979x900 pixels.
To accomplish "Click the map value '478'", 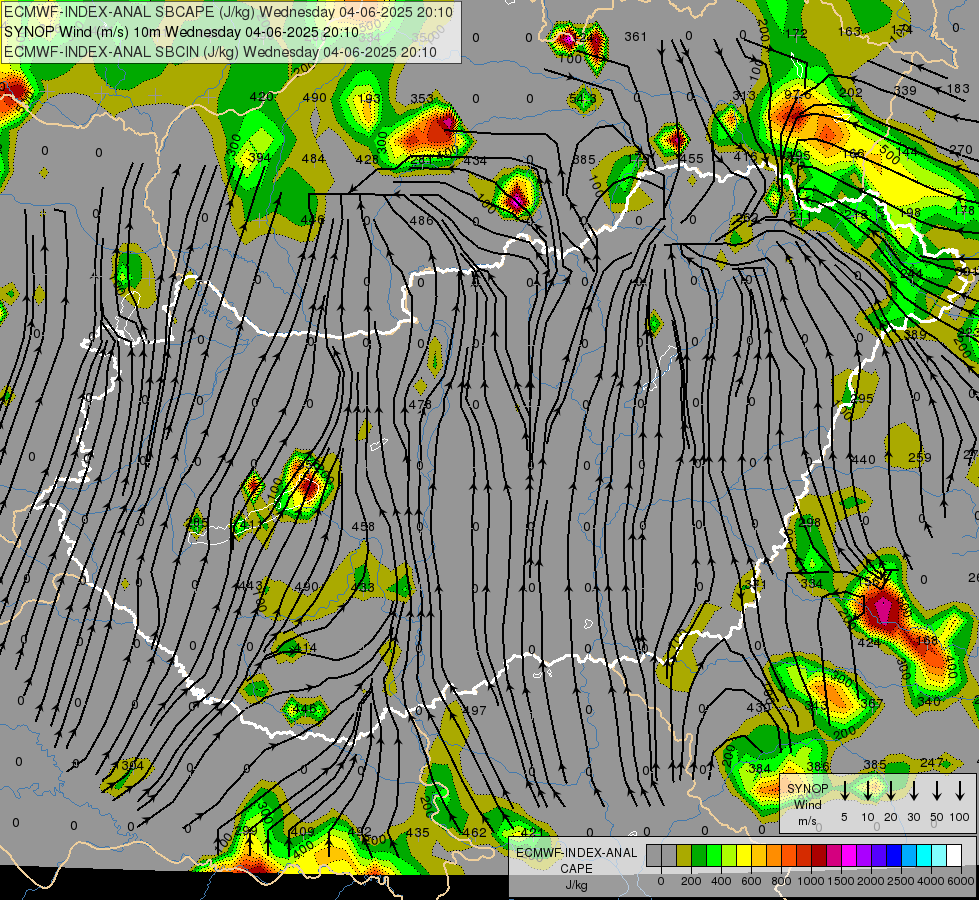I will pos(420,404).
